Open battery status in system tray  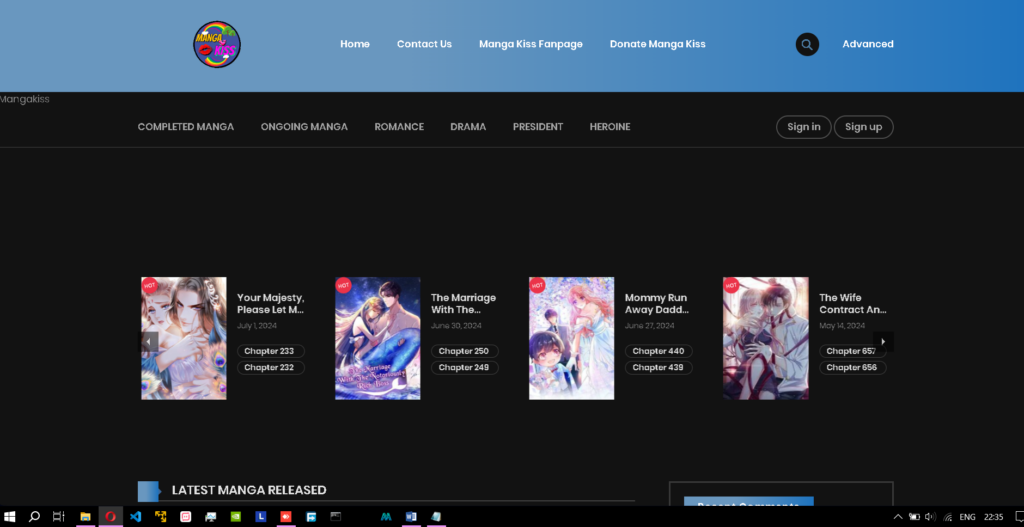914,517
